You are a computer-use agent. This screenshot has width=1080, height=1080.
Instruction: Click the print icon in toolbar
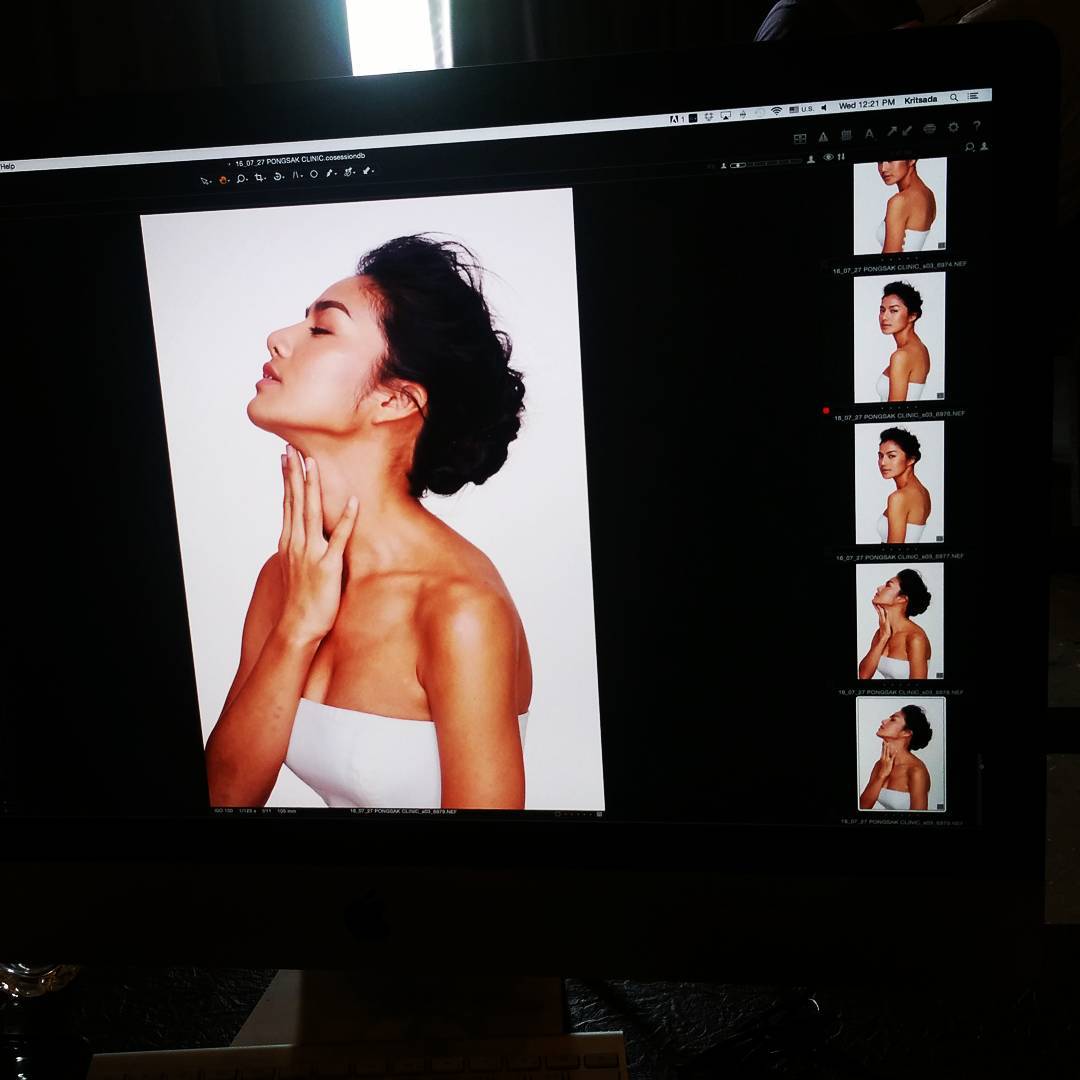pos(930,128)
